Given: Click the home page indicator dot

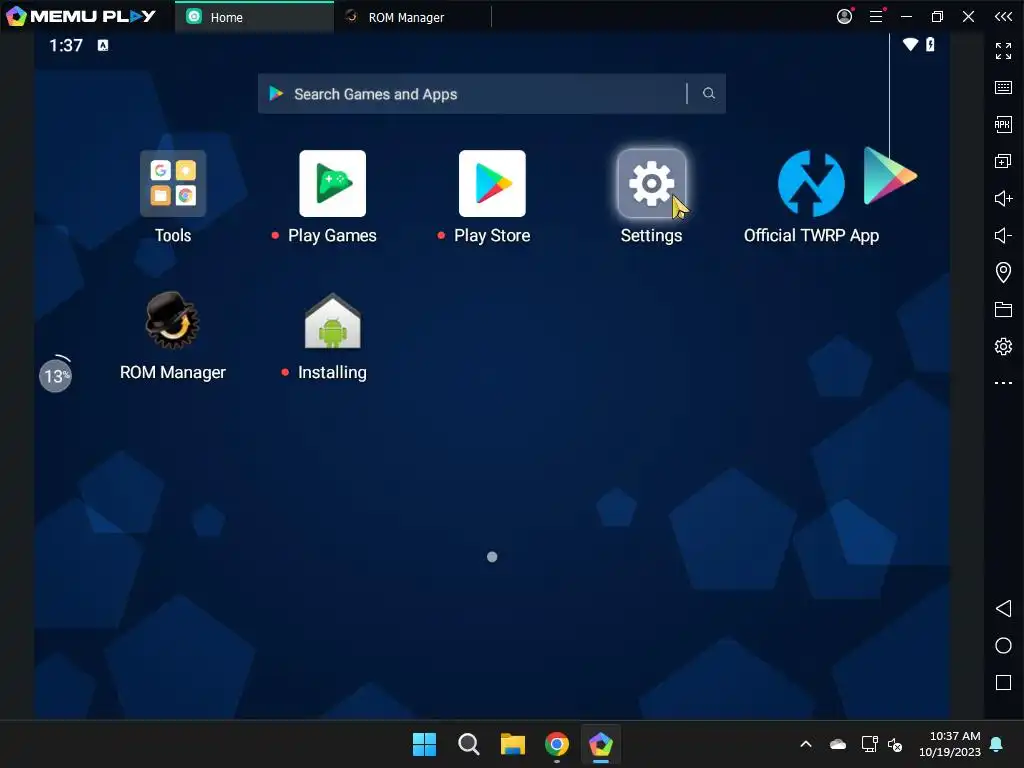Looking at the screenshot, I should (492, 557).
